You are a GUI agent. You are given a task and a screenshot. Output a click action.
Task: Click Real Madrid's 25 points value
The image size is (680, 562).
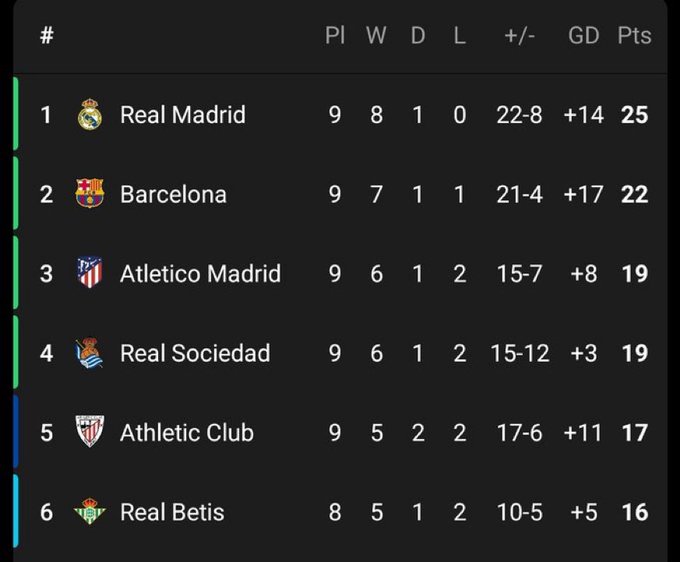[x=634, y=115]
